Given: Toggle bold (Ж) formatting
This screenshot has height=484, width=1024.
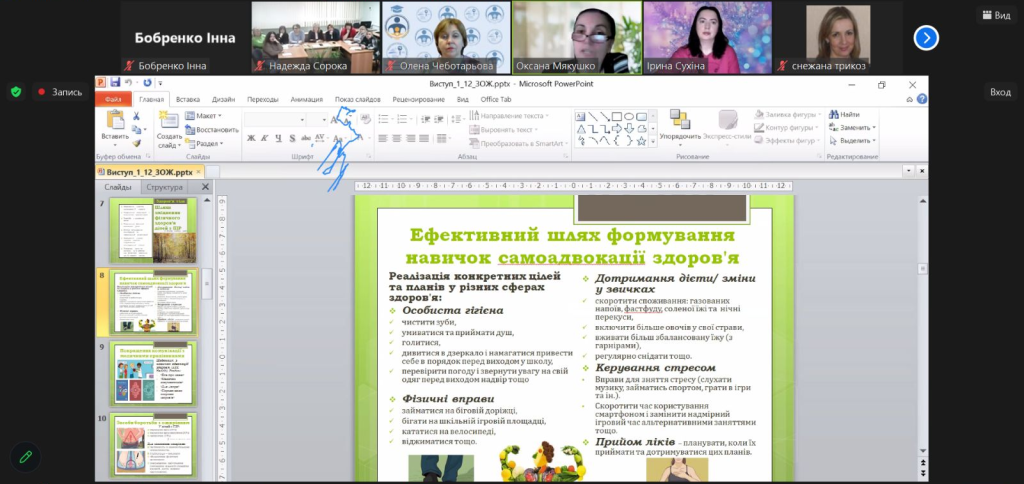Looking at the screenshot, I should click(250, 139).
